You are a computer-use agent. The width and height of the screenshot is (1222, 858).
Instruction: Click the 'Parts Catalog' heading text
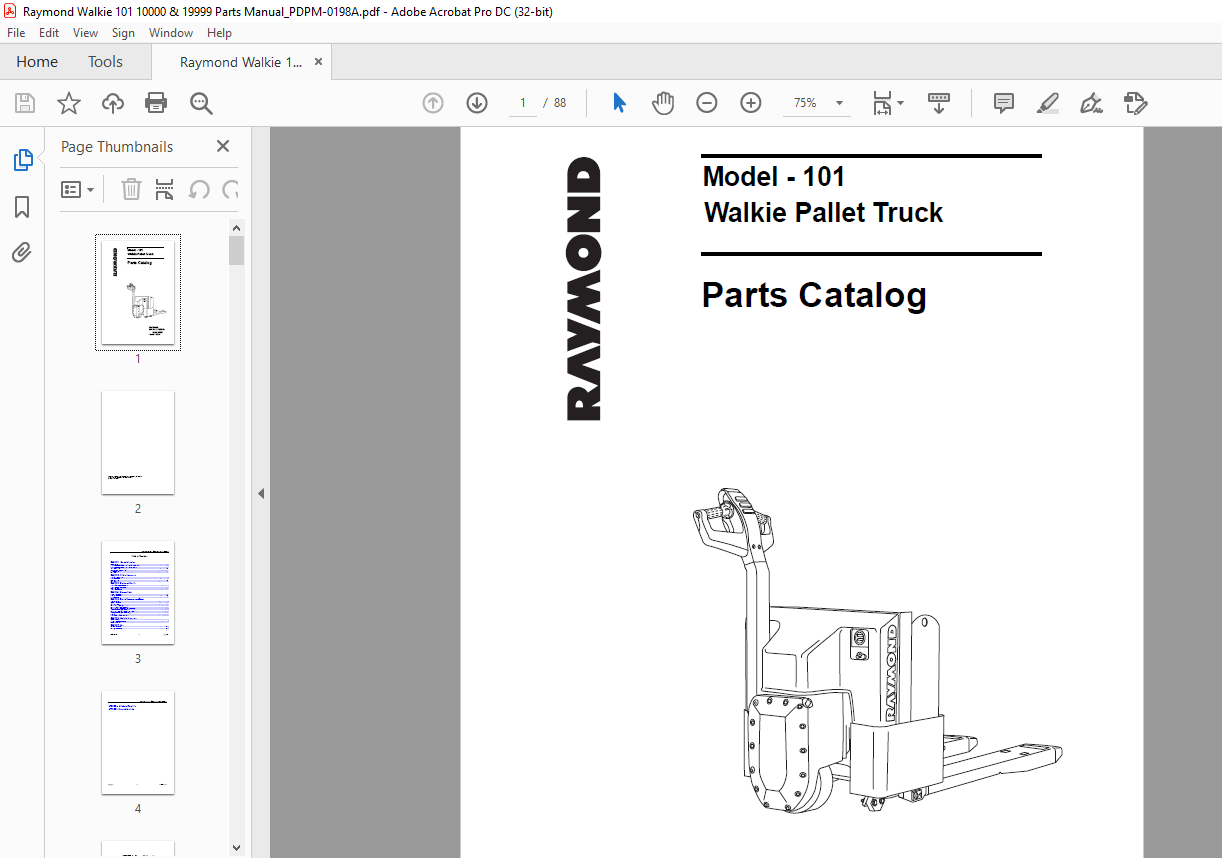[x=814, y=295]
